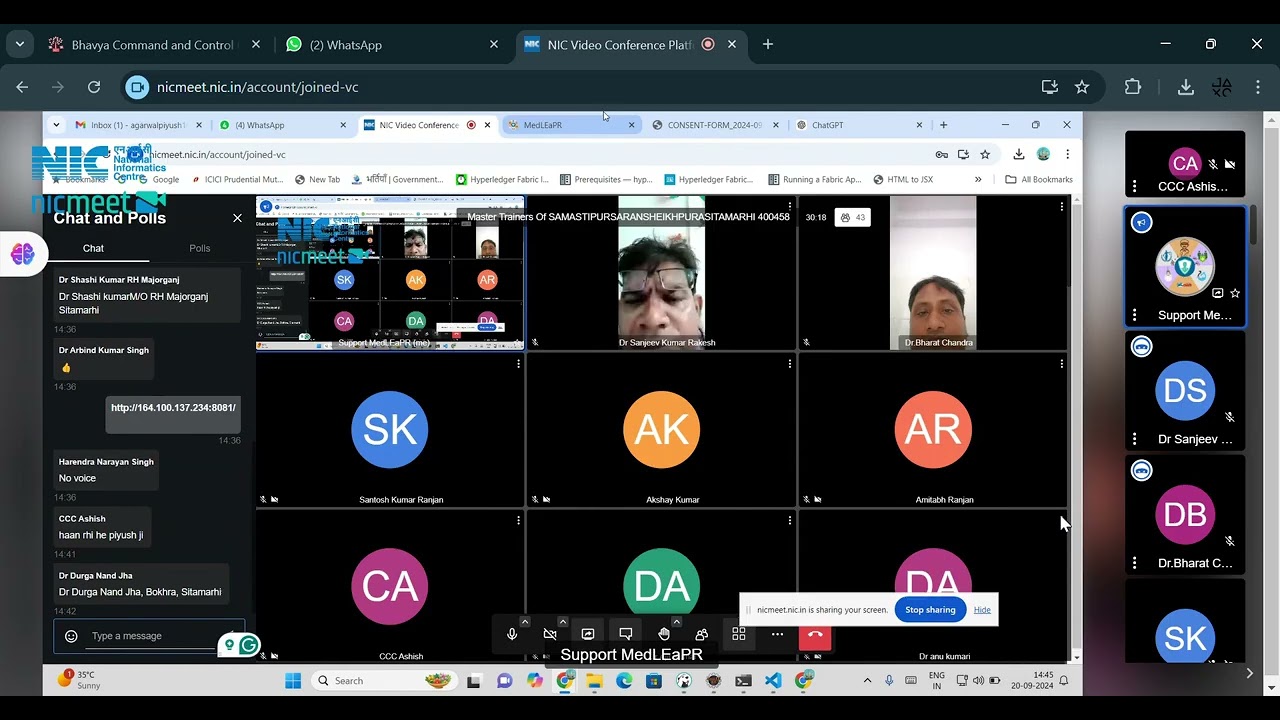Screen dimensions: 1280x720
Task: Open options menu on the Dr.Bharat Chandra tile
Action: point(1061,207)
